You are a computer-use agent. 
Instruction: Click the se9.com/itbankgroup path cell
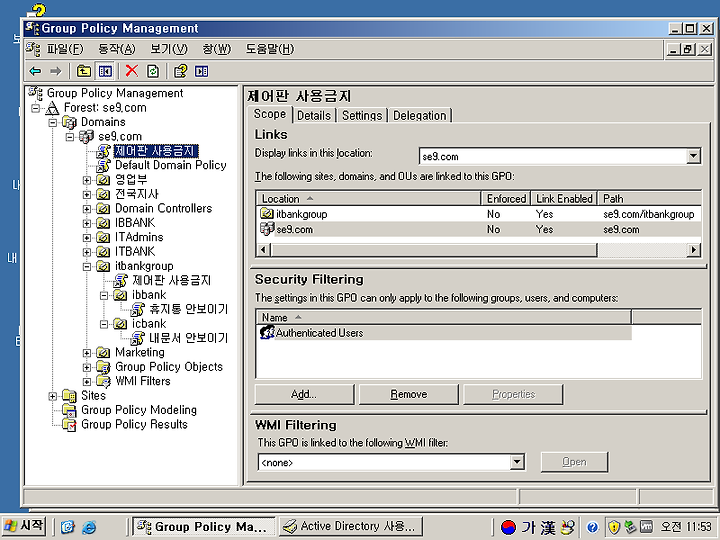pyautogui.click(x=648, y=214)
